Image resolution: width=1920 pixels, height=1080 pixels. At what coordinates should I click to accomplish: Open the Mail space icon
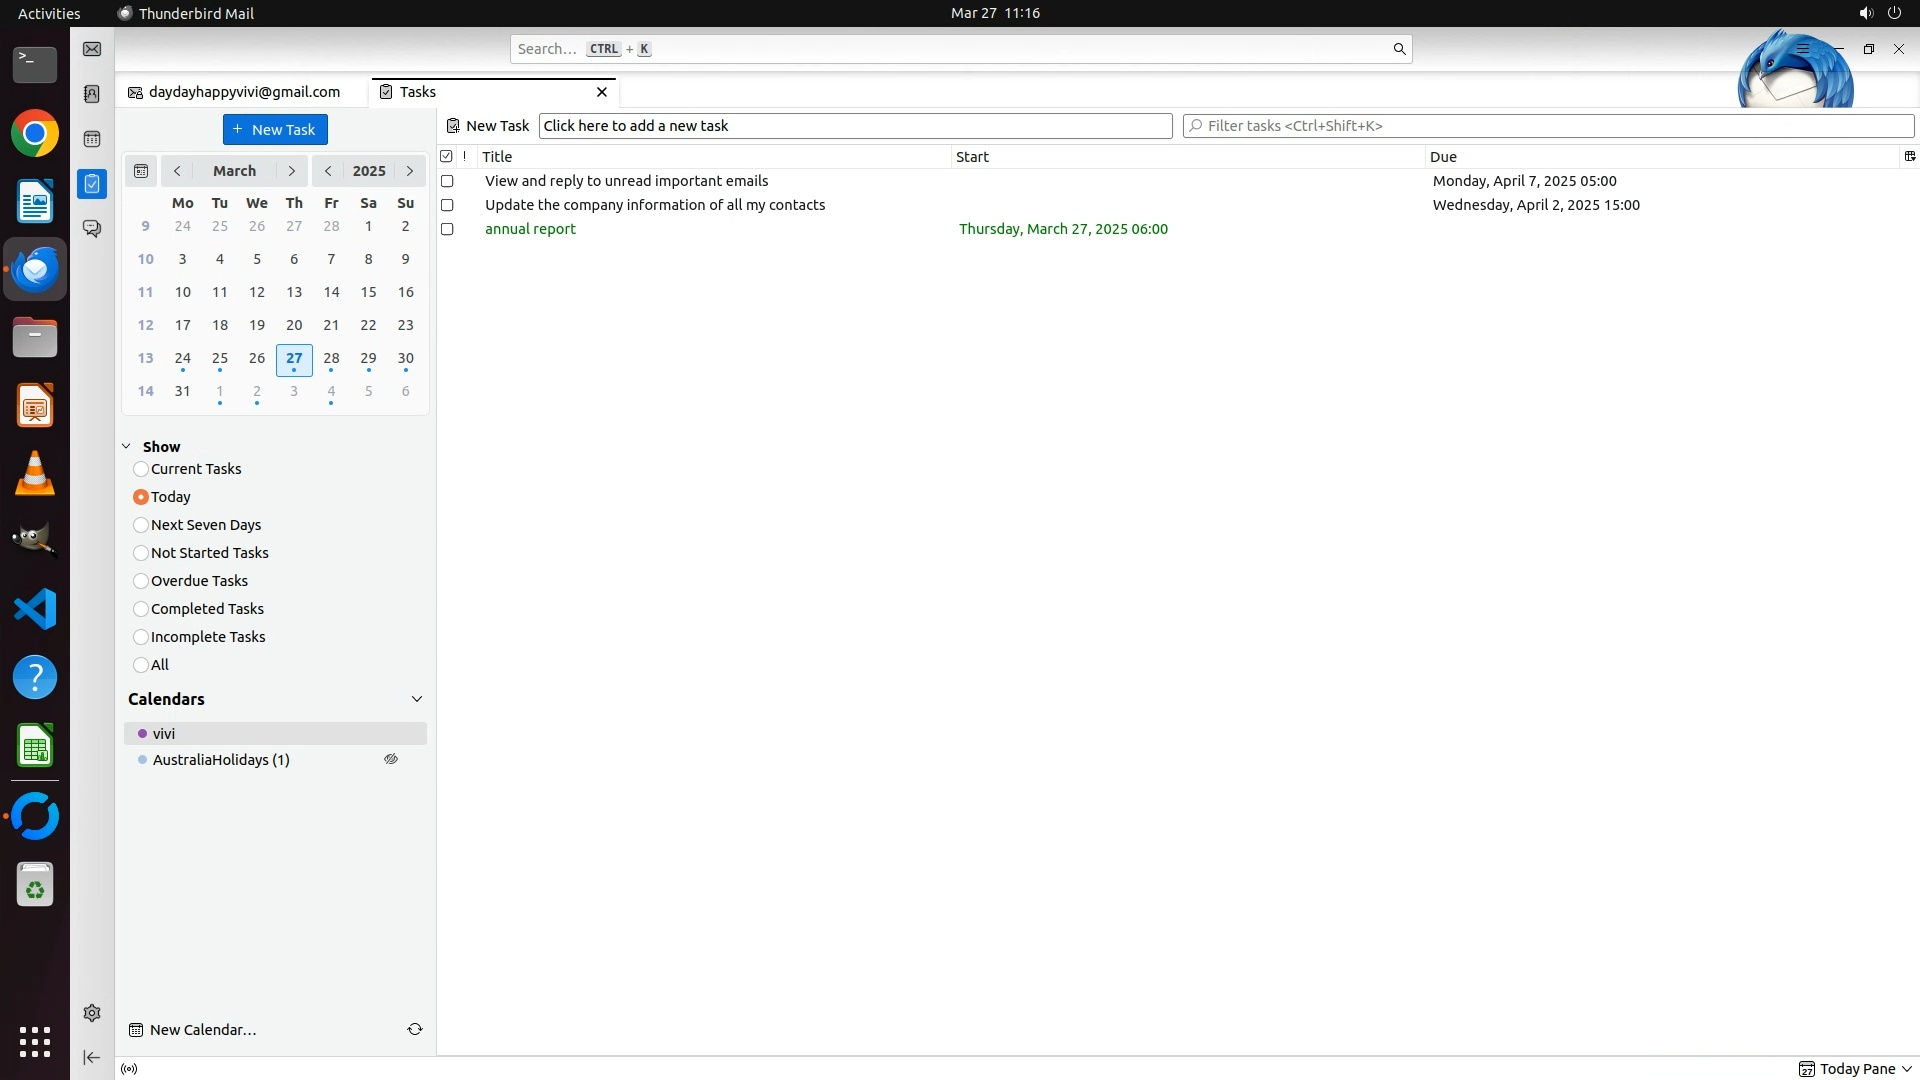92,49
